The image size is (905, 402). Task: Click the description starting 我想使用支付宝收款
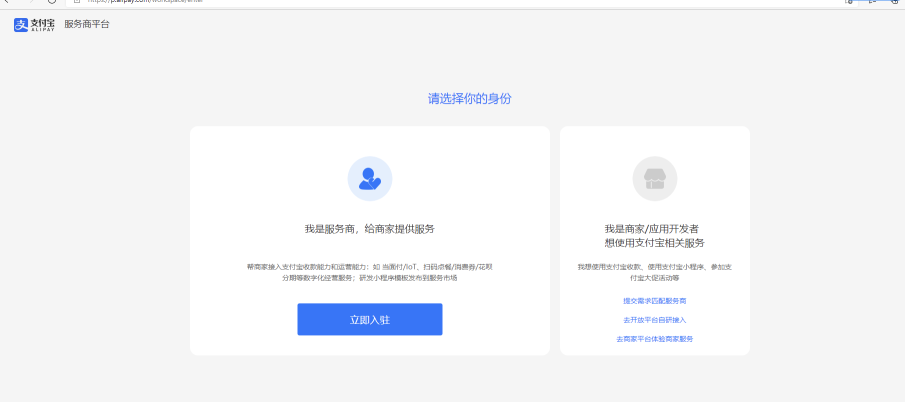tap(655, 272)
